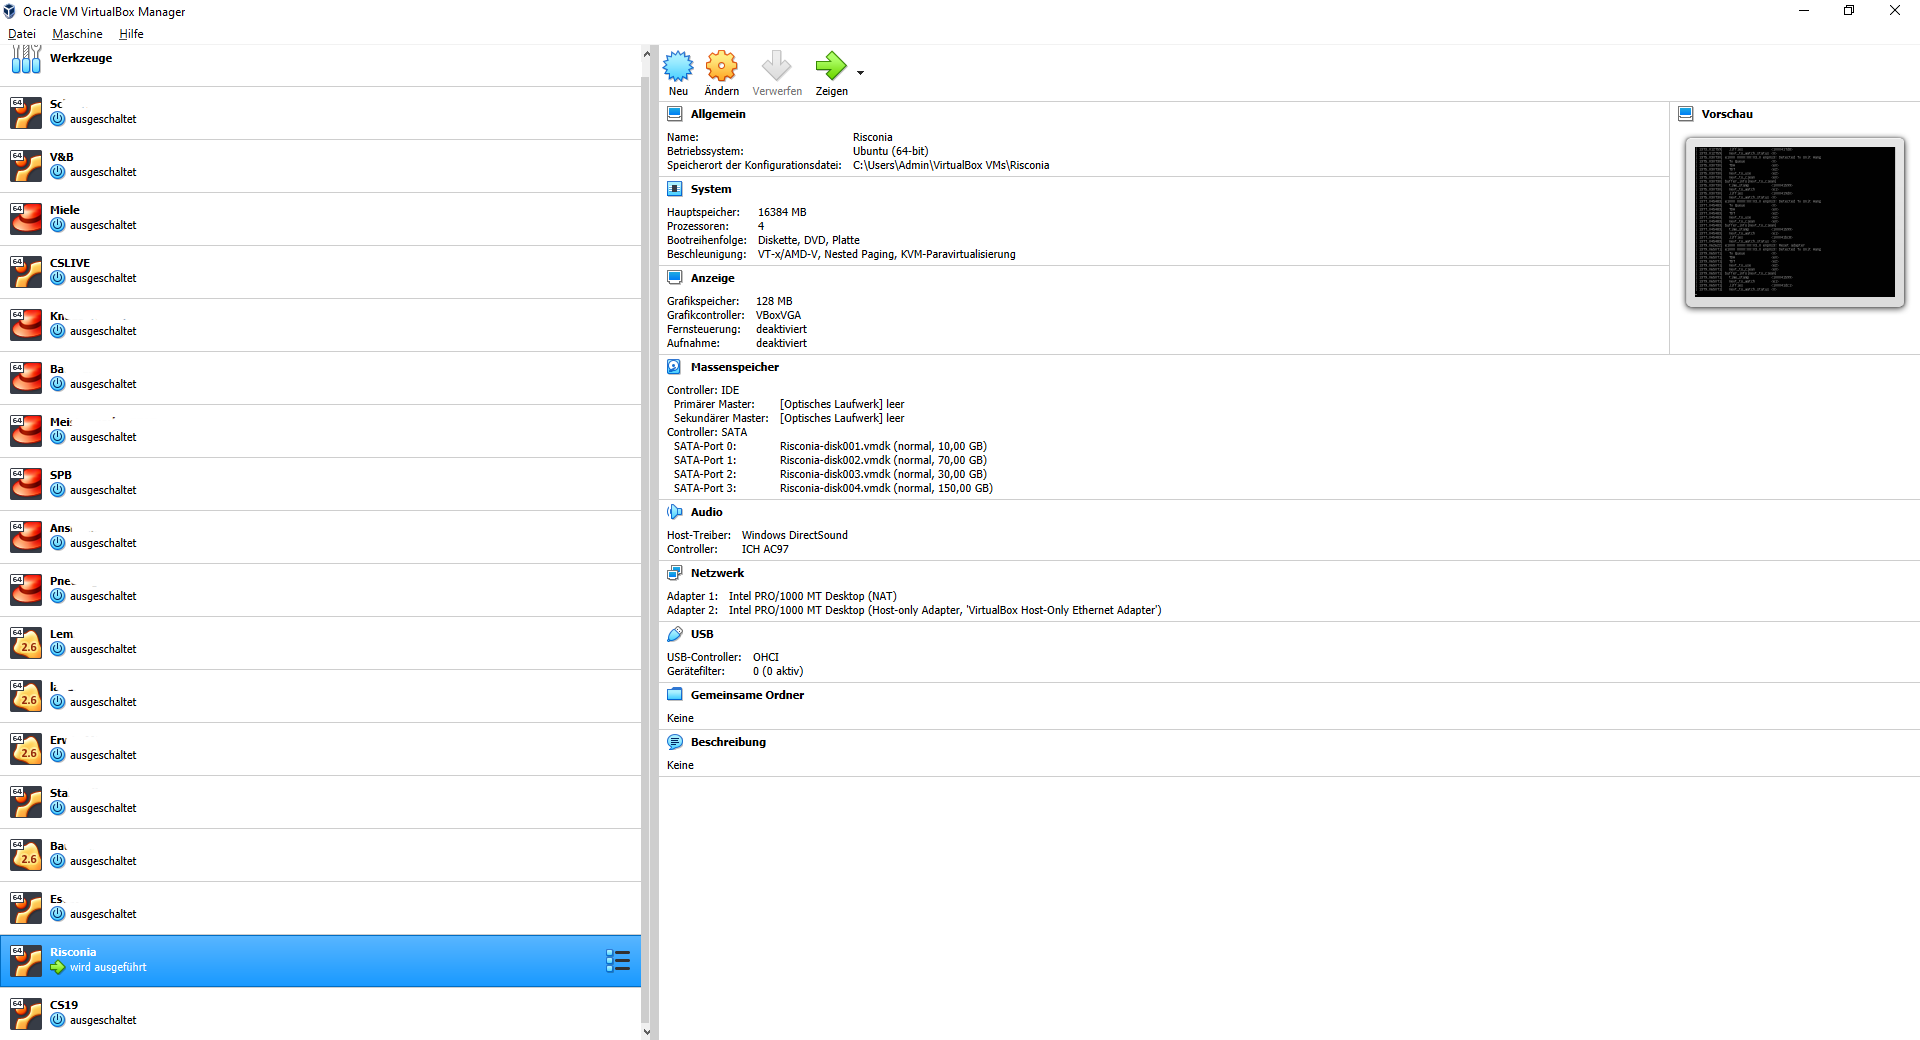Image resolution: width=1920 pixels, height=1040 pixels.
Task: Click the Massenspeicher section icon
Action: (675, 367)
